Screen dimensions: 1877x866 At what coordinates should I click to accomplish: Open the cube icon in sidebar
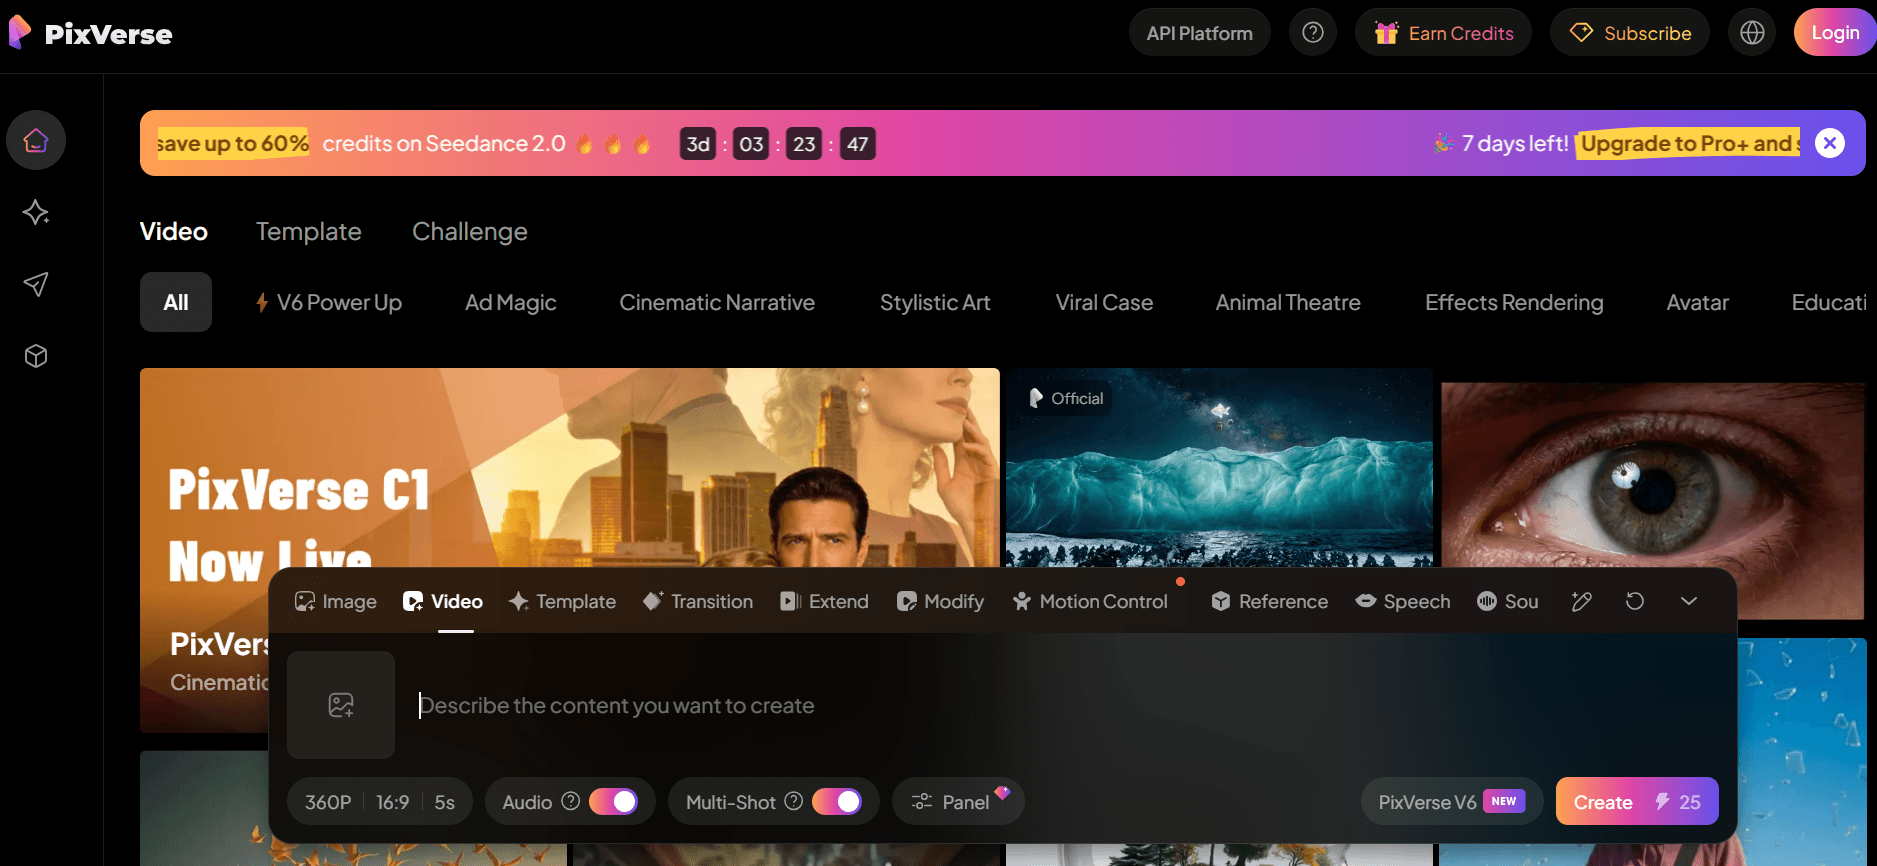[x=36, y=356]
